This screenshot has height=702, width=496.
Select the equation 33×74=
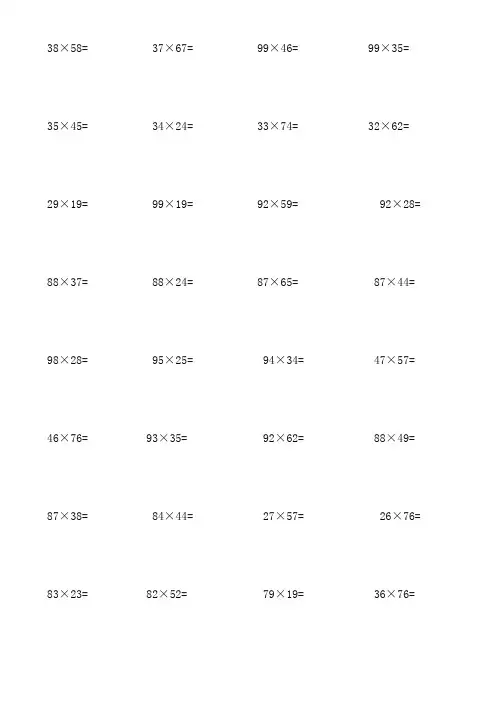point(278,126)
